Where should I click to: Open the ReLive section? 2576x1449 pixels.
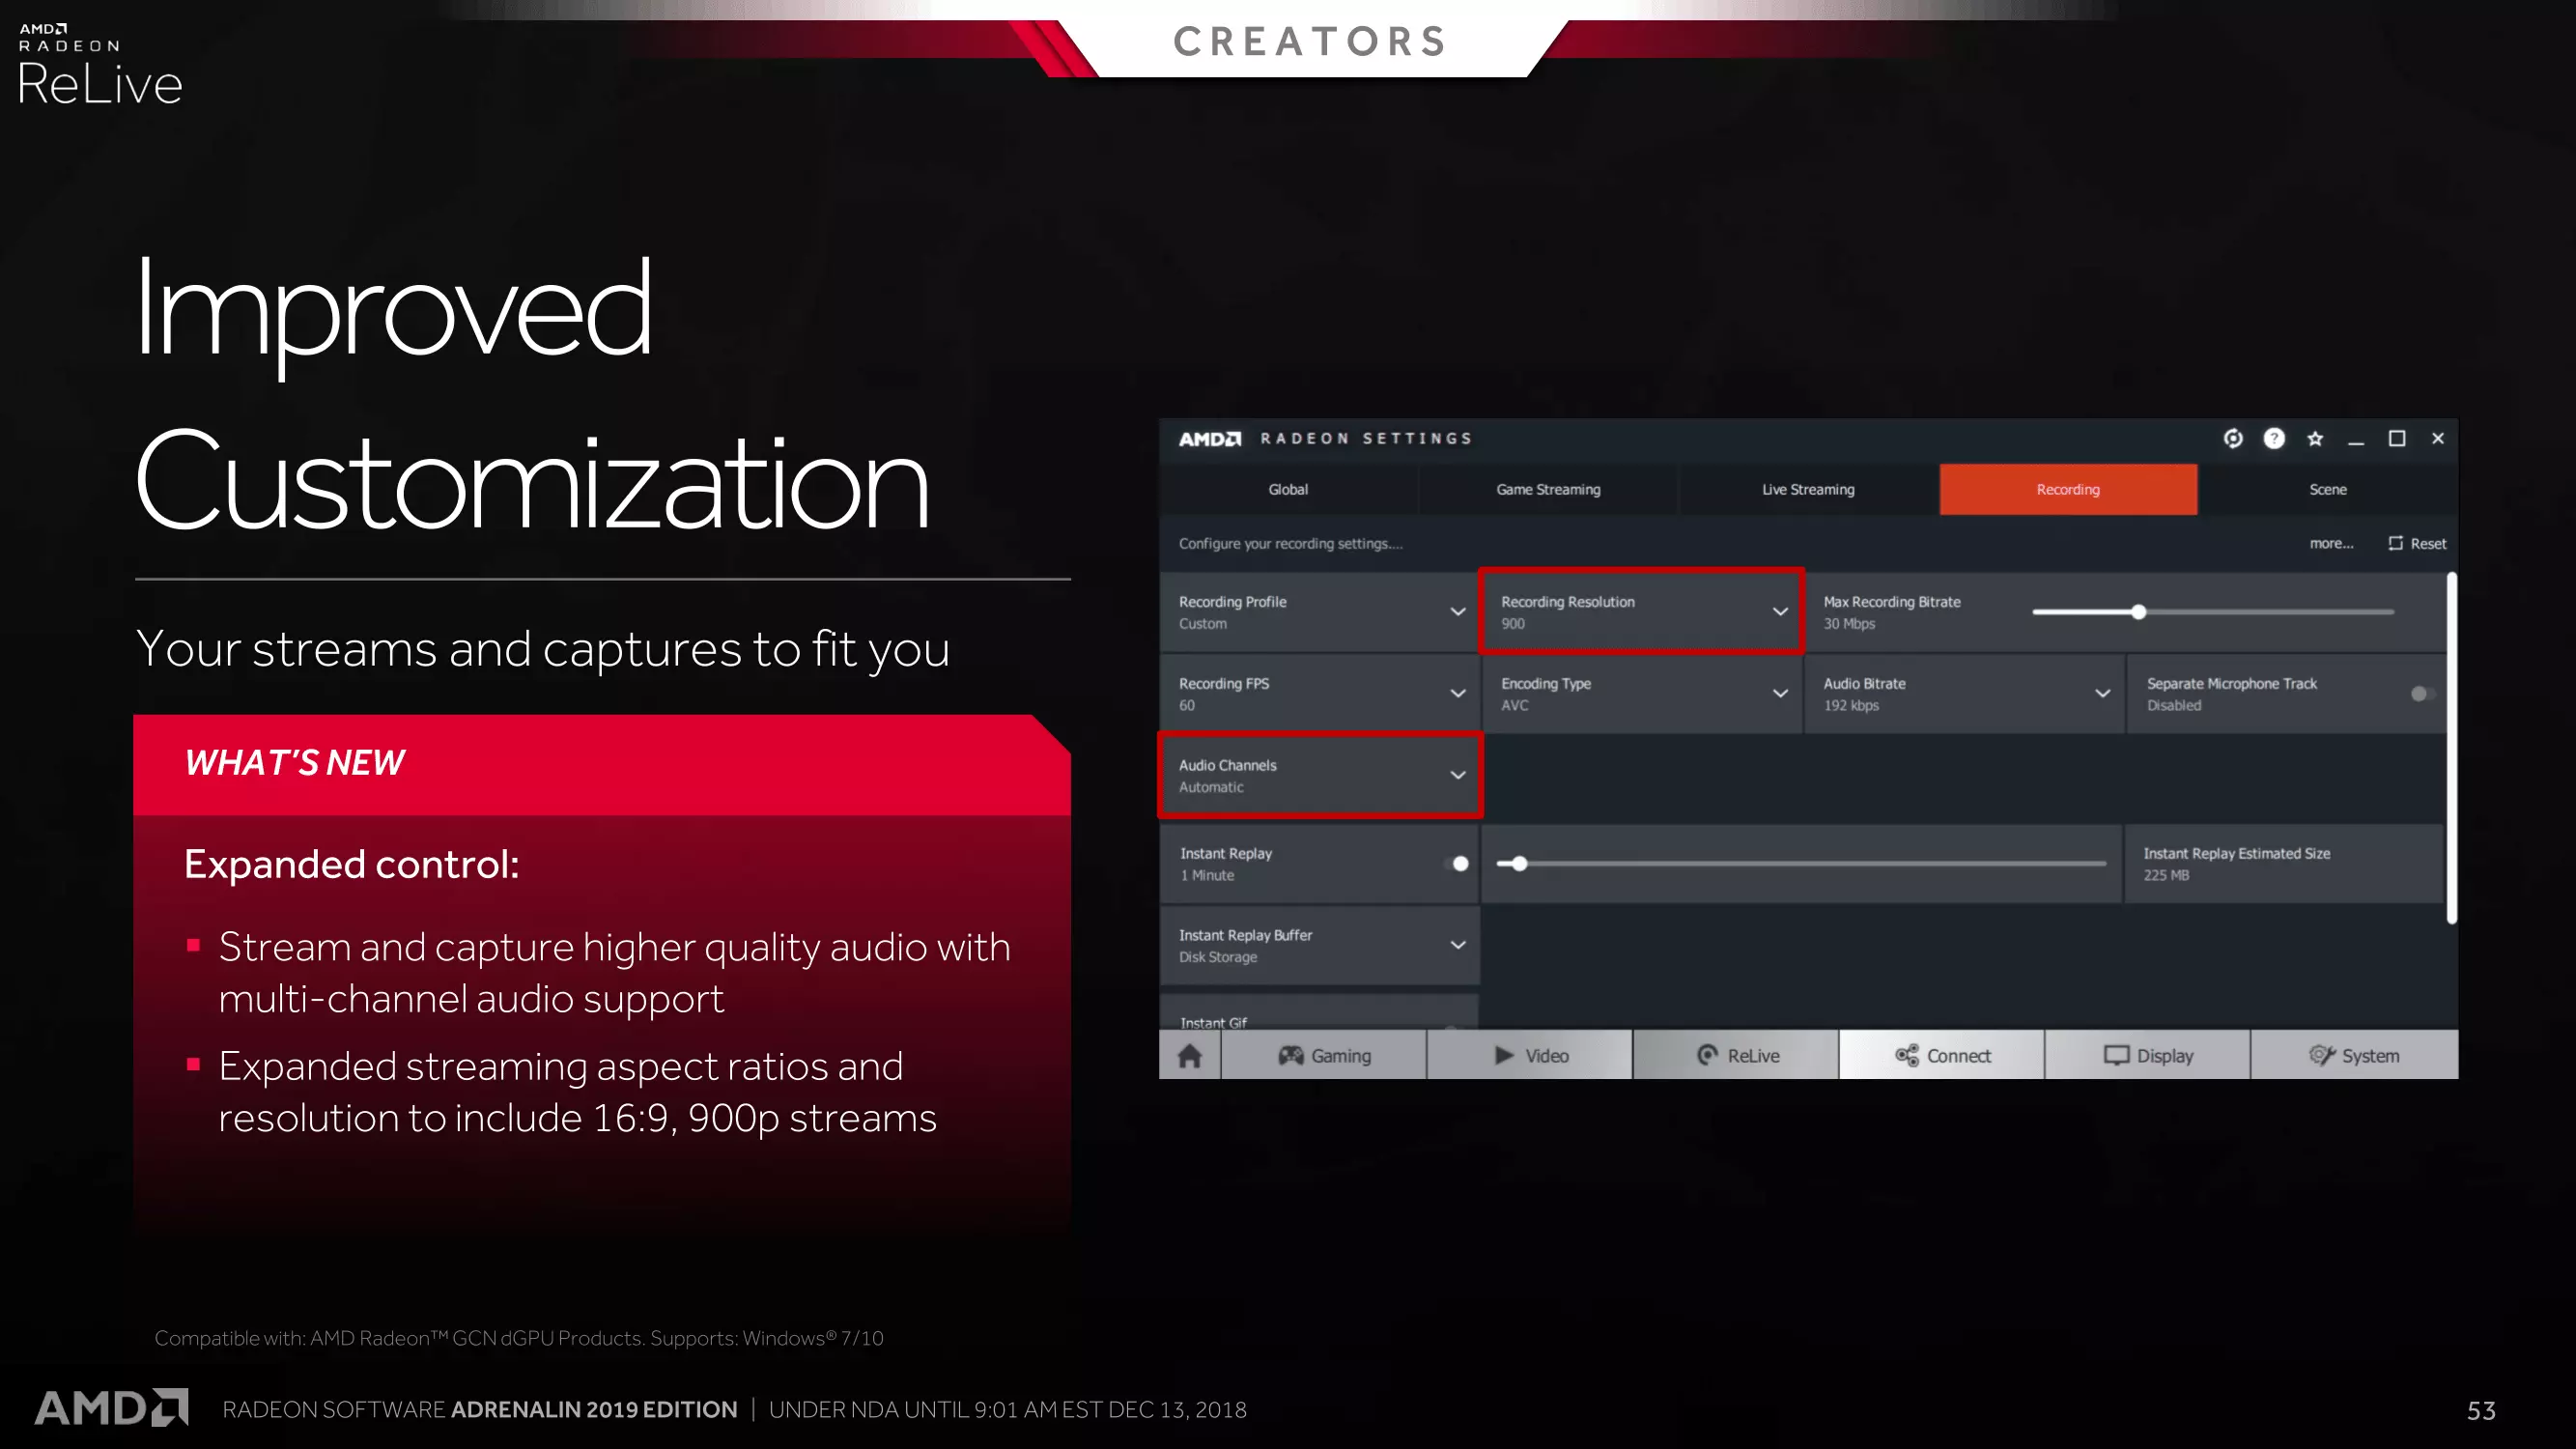pos(1736,1056)
